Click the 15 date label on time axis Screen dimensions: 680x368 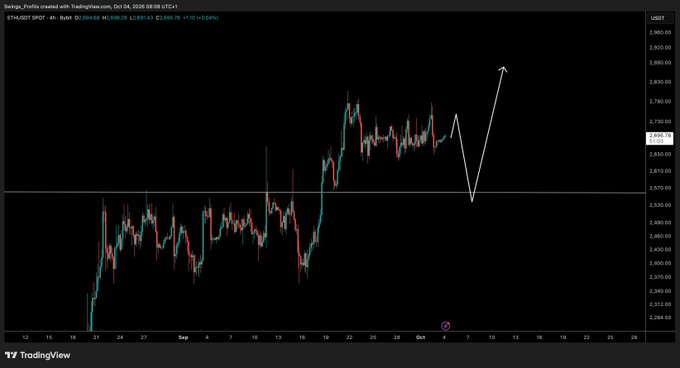pos(49,337)
